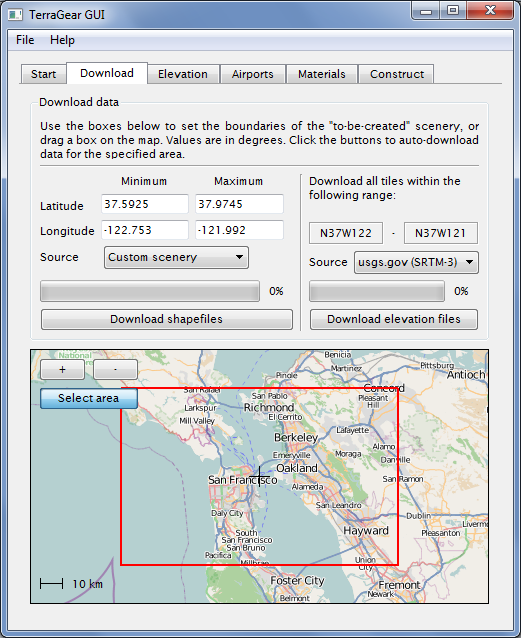Click the Mill Valley label on map
The width and height of the screenshot is (521, 638).
197,421
